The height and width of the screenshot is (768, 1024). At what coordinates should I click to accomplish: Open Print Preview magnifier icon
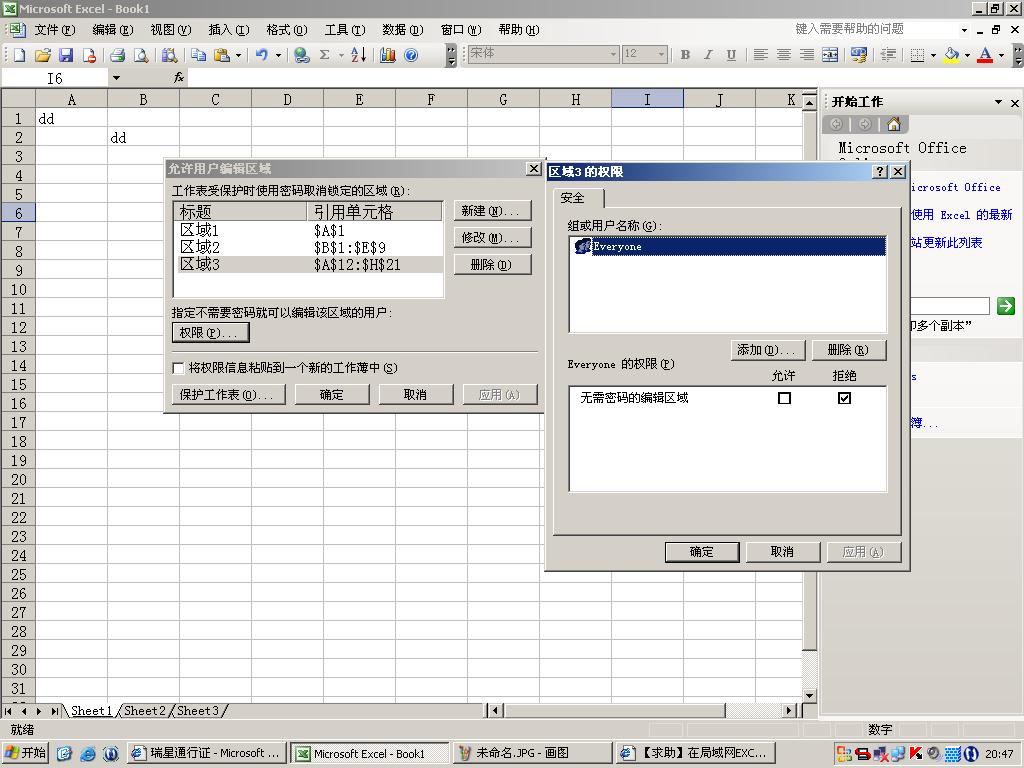click(140, 56)
